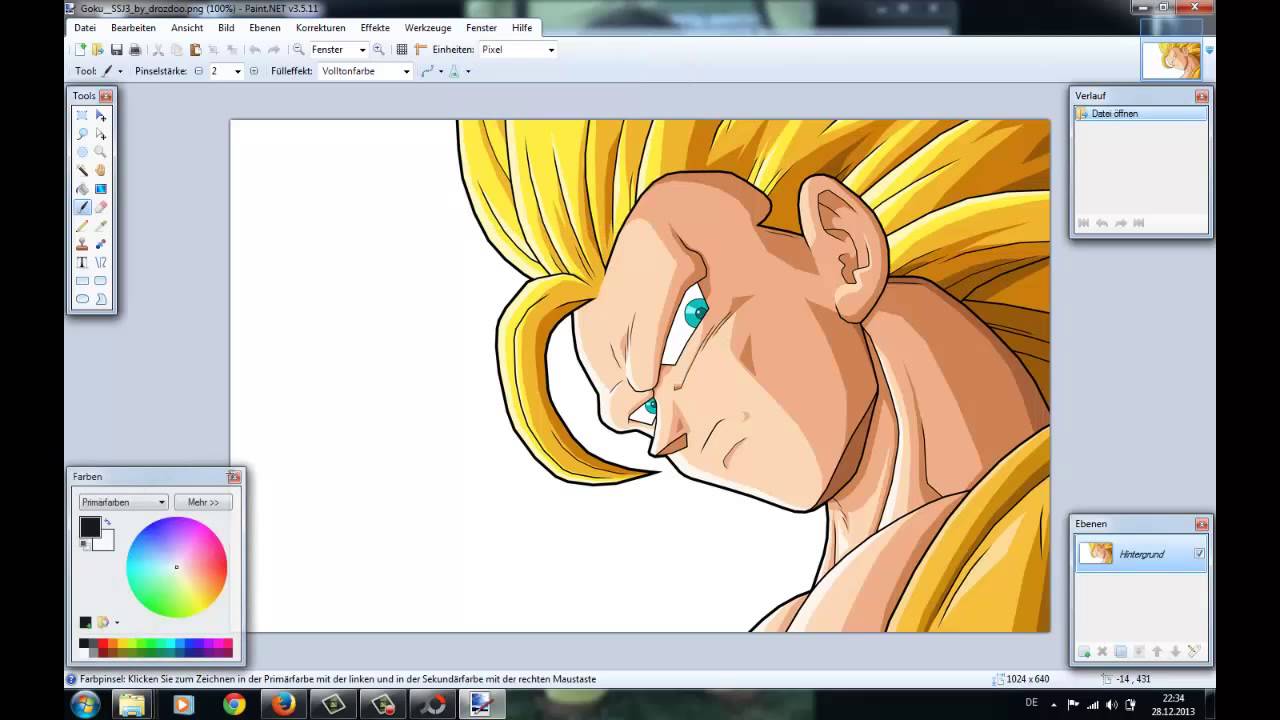This screenshot has width=1280, height=720.
Task: Select the Pencil tool
Action: [82, 226]
